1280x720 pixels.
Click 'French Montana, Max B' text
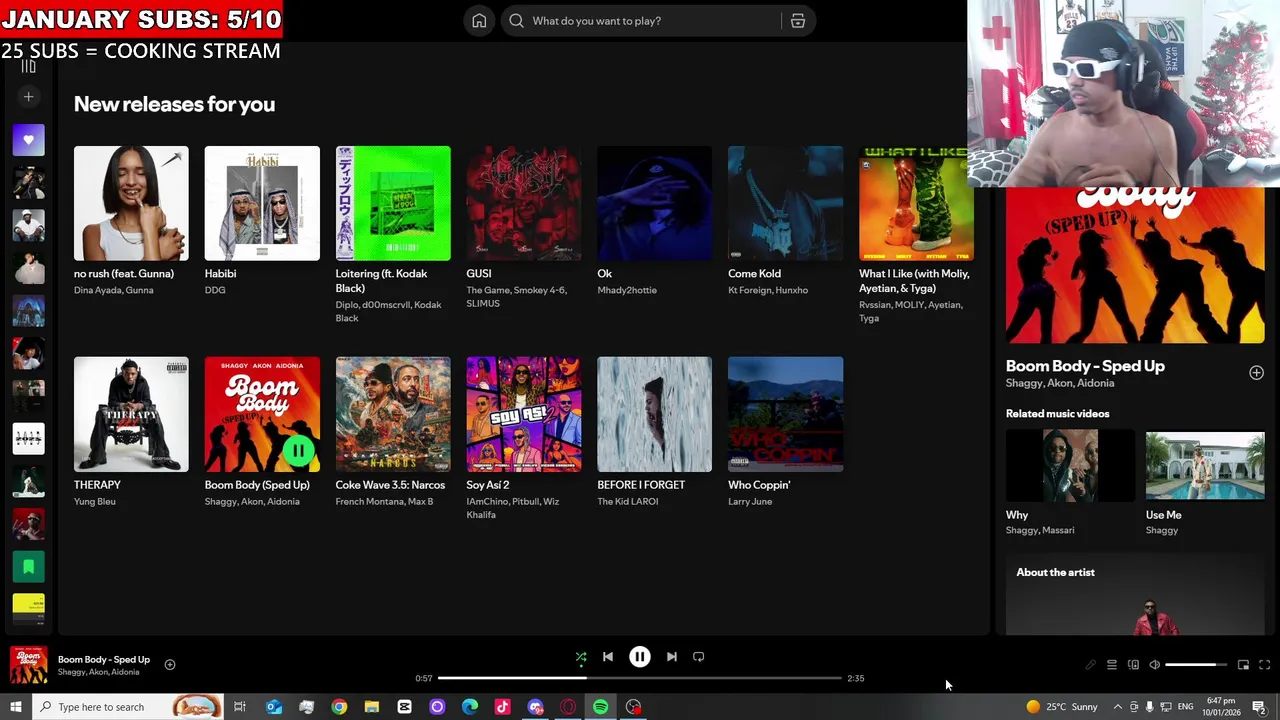point(384,501)
